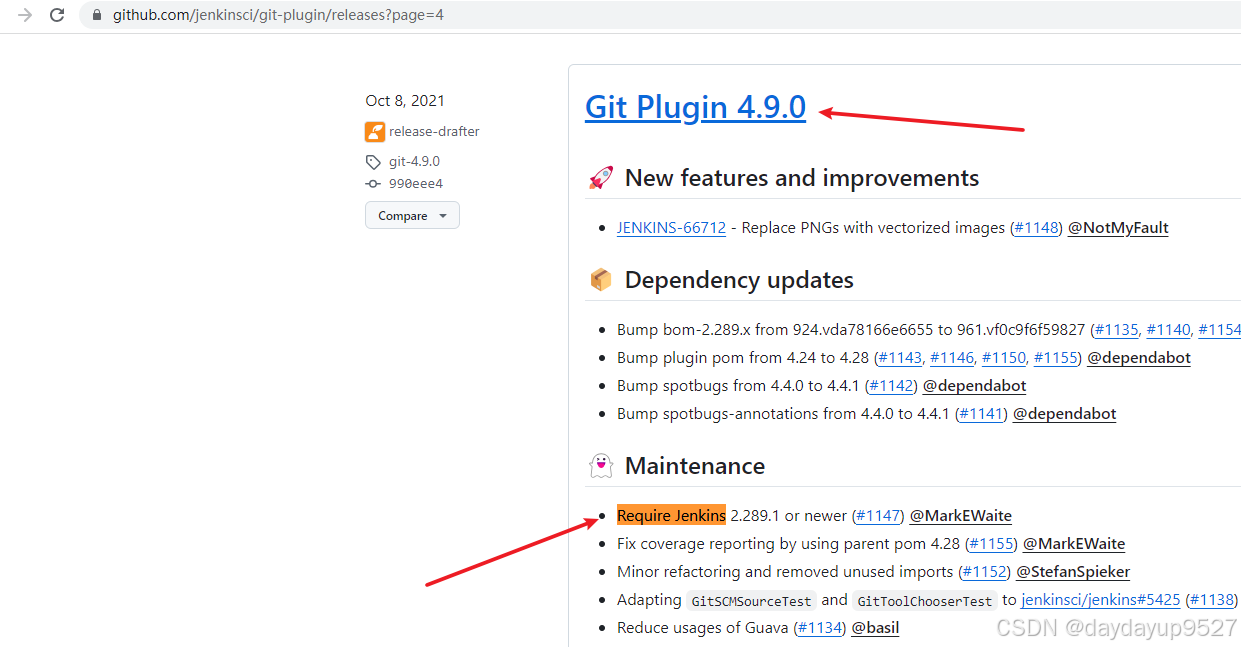Open @MarkEWaite on the Require Jenkins line
This screenshot has height=647, width=1241.
point(961,516)
